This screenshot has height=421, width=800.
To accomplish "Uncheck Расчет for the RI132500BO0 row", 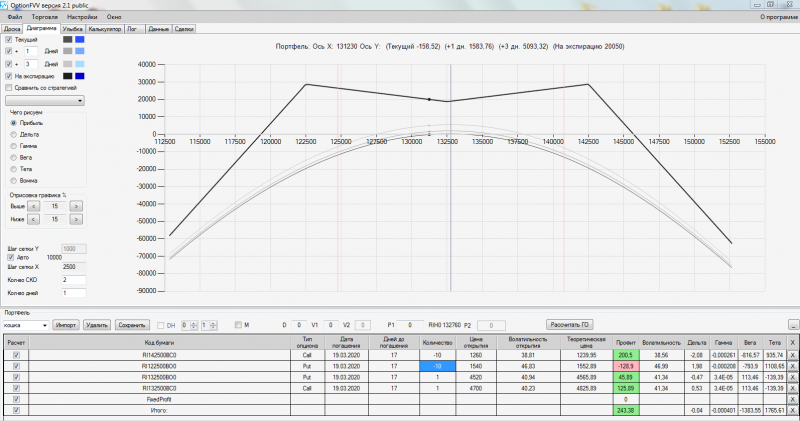I will click(x=16, y=377).
